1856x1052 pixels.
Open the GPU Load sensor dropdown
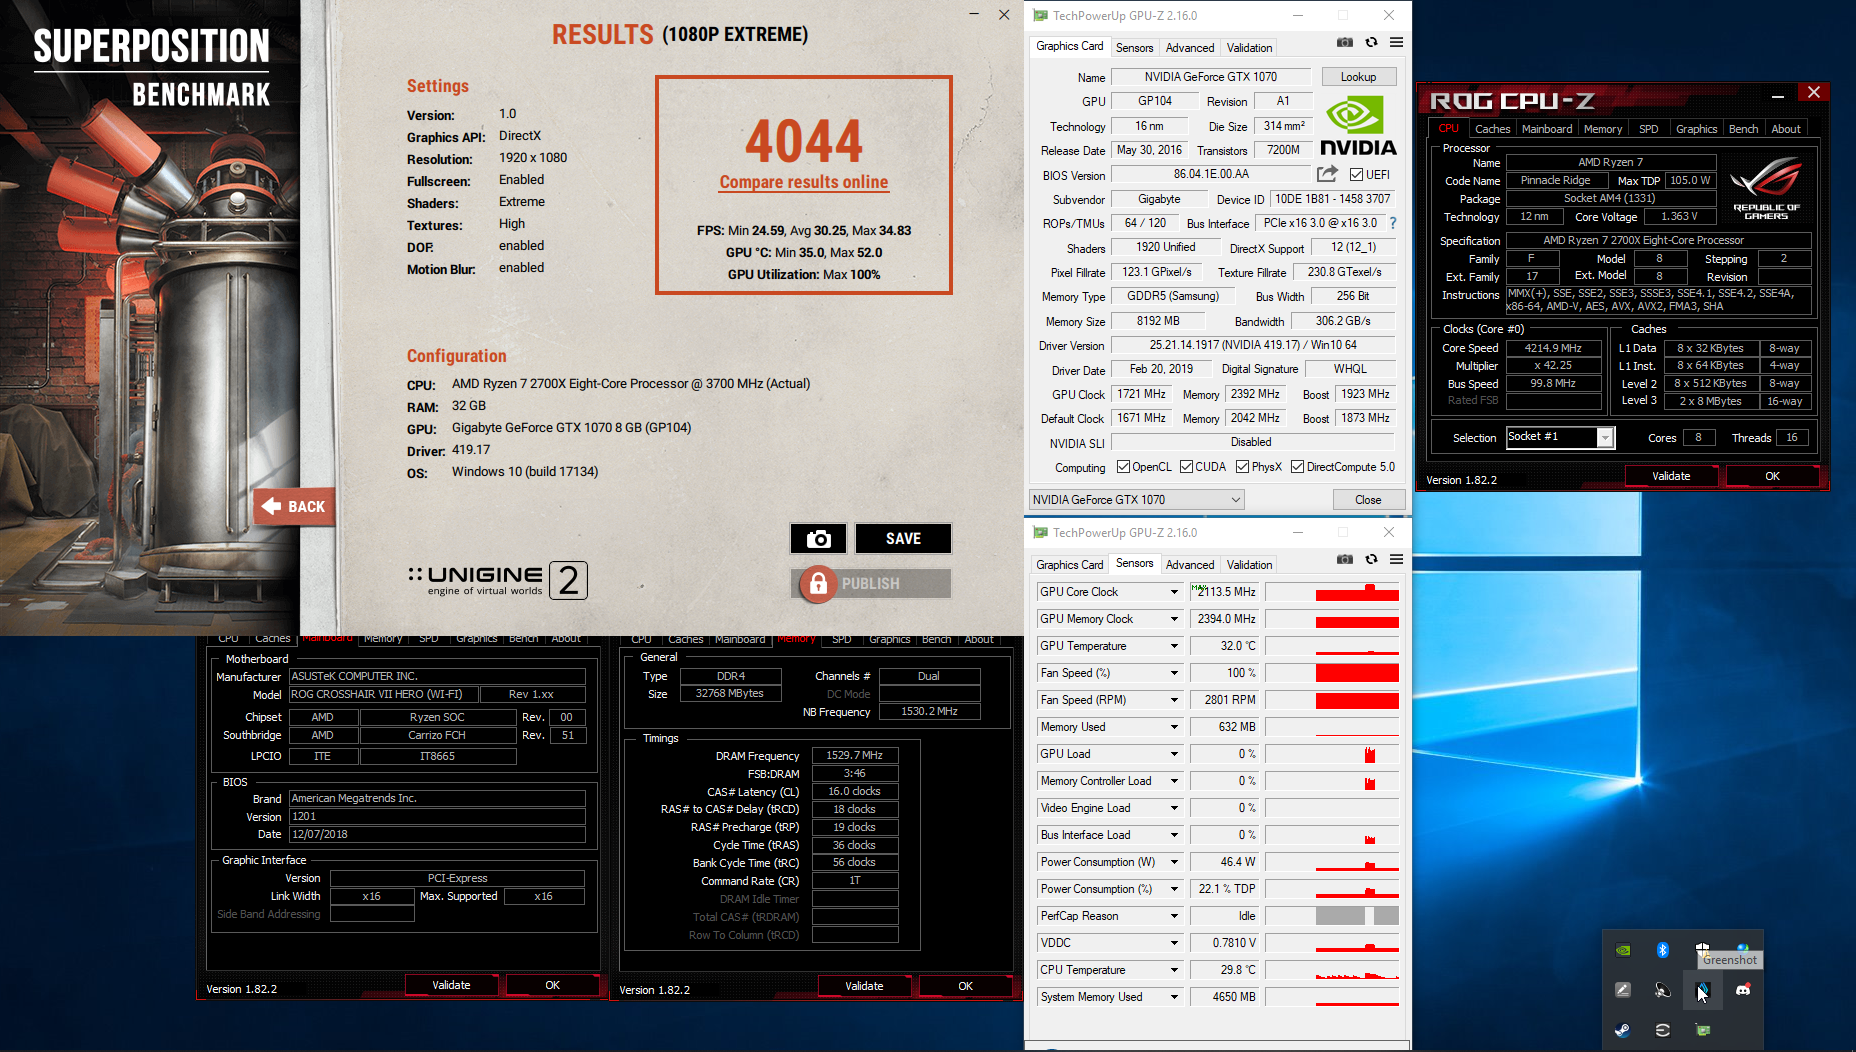(x=1174, y=754)
